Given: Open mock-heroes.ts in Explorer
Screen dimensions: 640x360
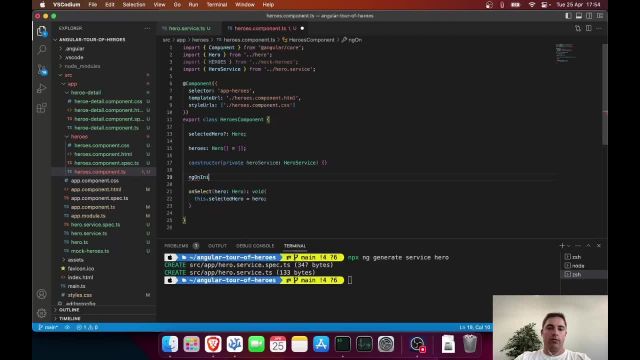Looking at the screenshot, I should (90, 251).
